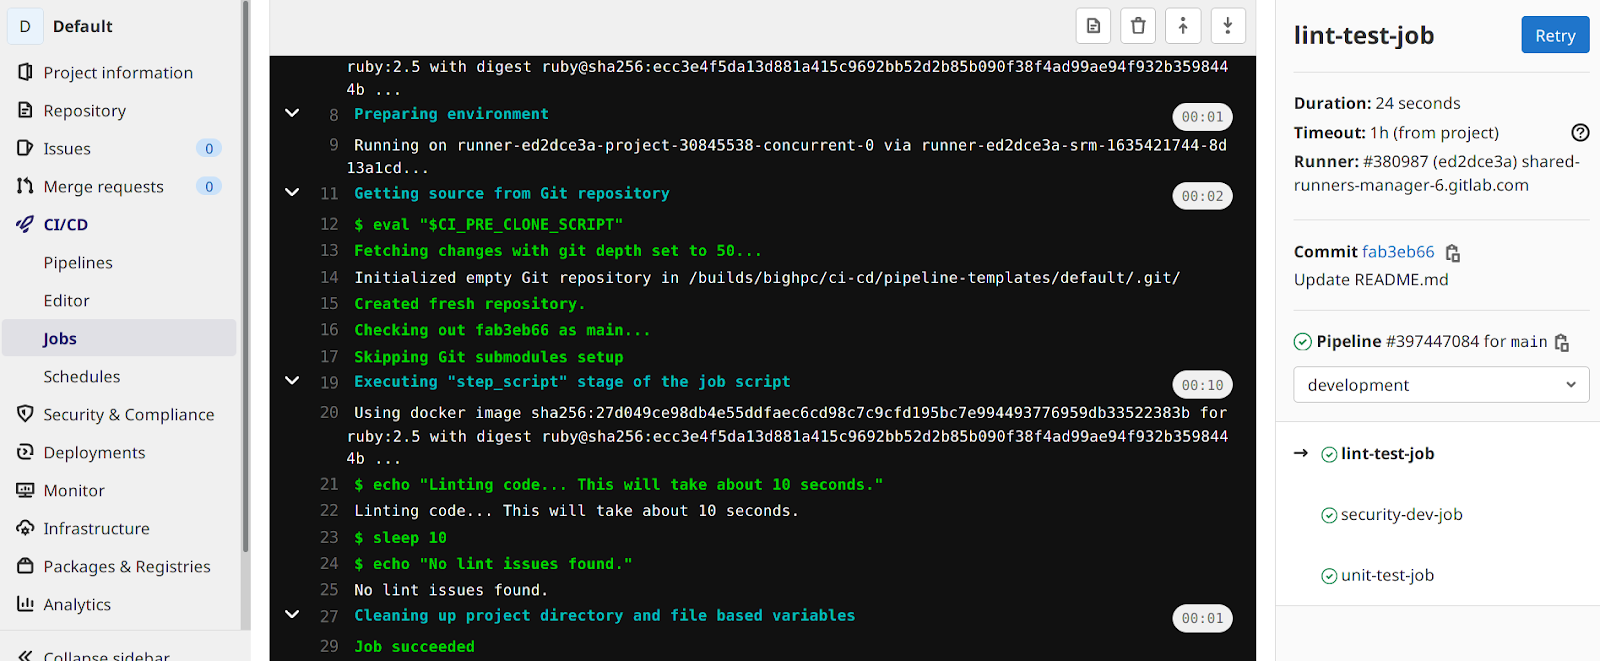The height and width of the screenshot is (661, 1600).
Task: Click the Packages & Registries icon
Action: pos(25,566)
